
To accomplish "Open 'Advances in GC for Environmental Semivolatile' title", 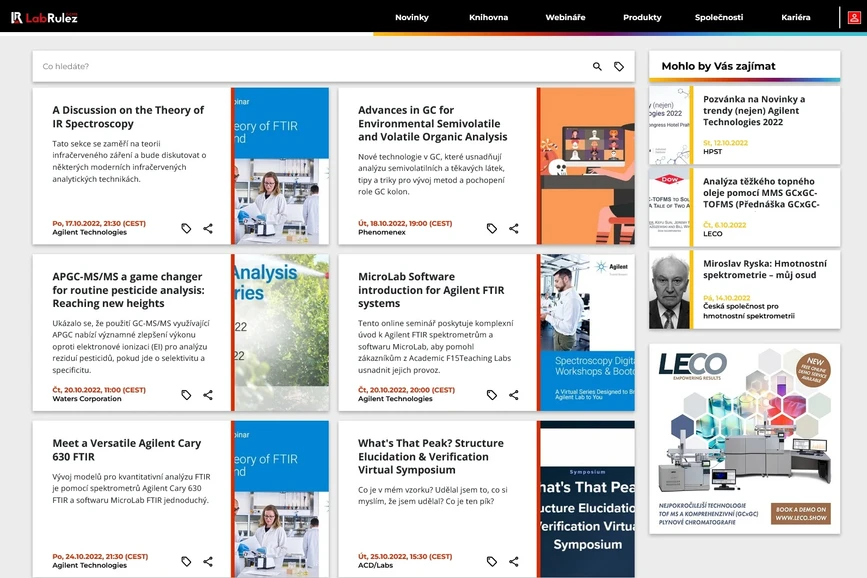I will point(432,123).
